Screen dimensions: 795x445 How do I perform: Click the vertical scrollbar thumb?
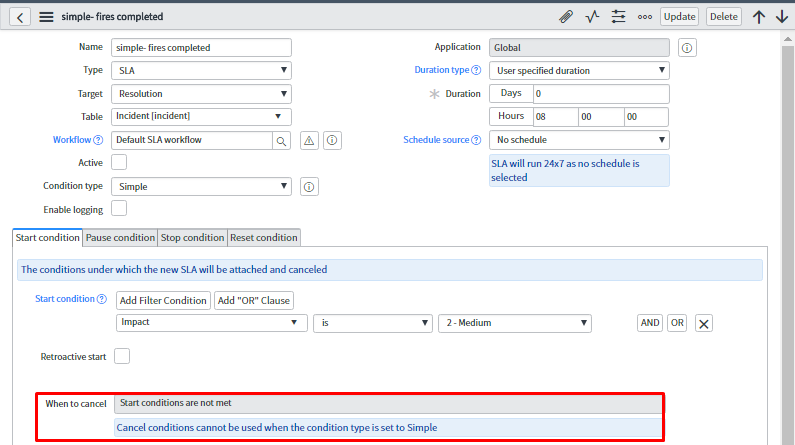point(787,243)
